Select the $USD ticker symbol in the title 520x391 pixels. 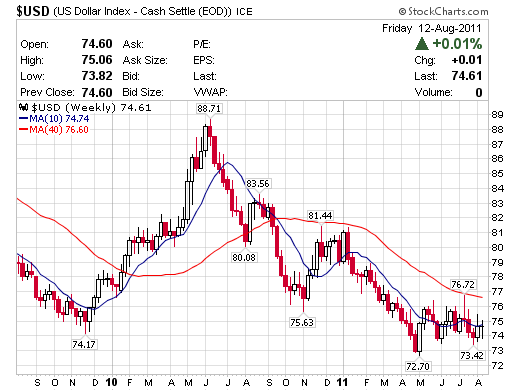click(33, 11)
